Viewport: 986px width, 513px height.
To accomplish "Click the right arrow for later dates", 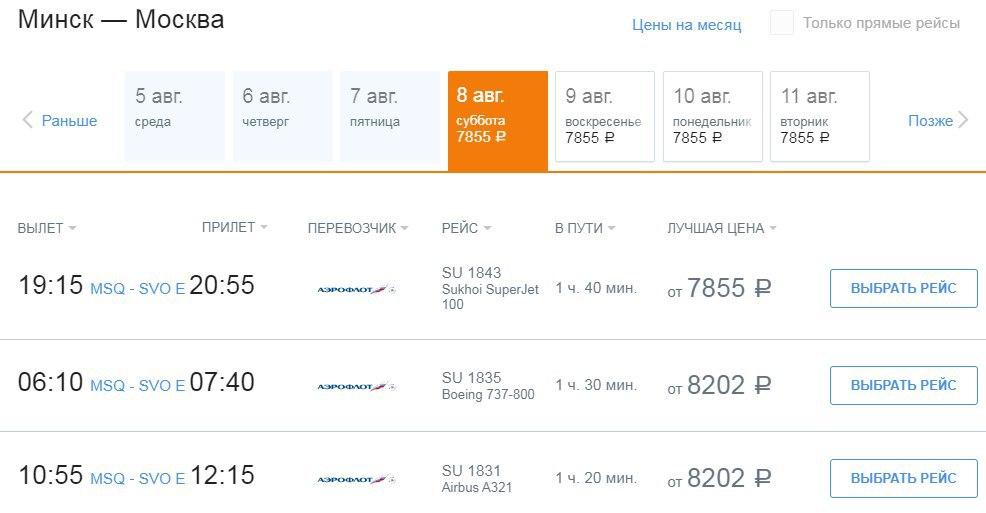I will [x=963, y=121].
